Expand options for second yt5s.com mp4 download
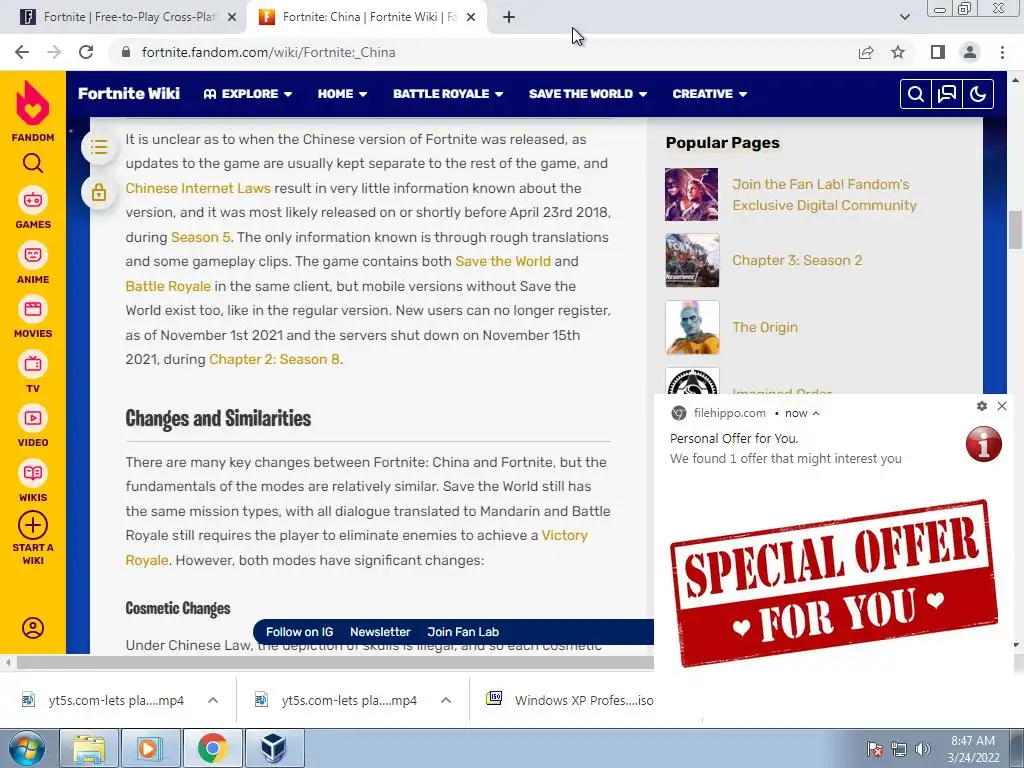 tap(446, 700)
